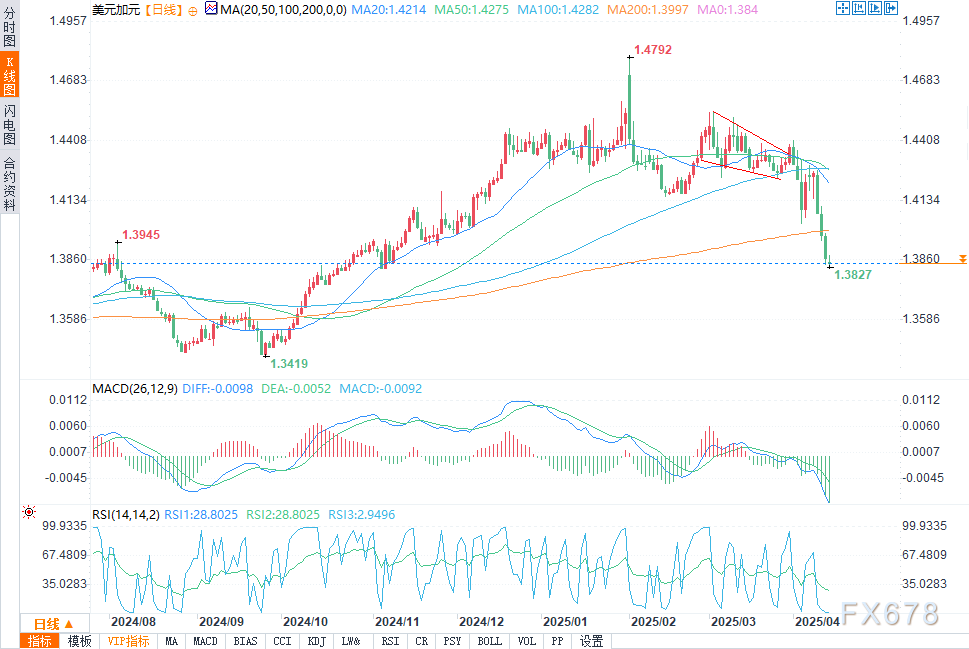Viewport: 969px width, 649px height.
Task: Select the K线图 side tab
Action: click(x=9, y=75)
